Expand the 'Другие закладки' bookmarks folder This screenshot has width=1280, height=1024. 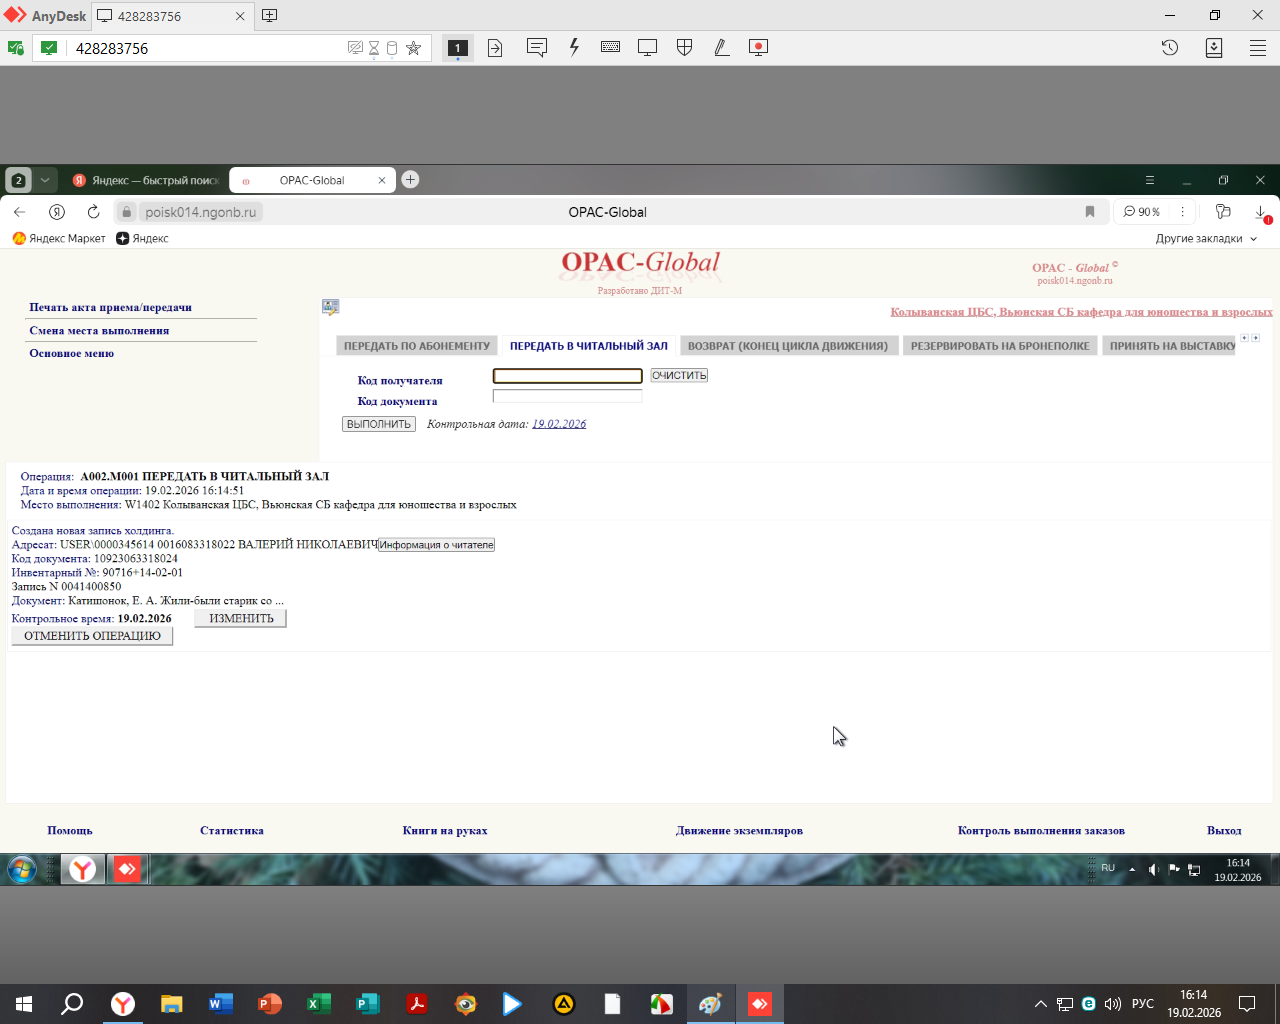[x=1206, y=239]
